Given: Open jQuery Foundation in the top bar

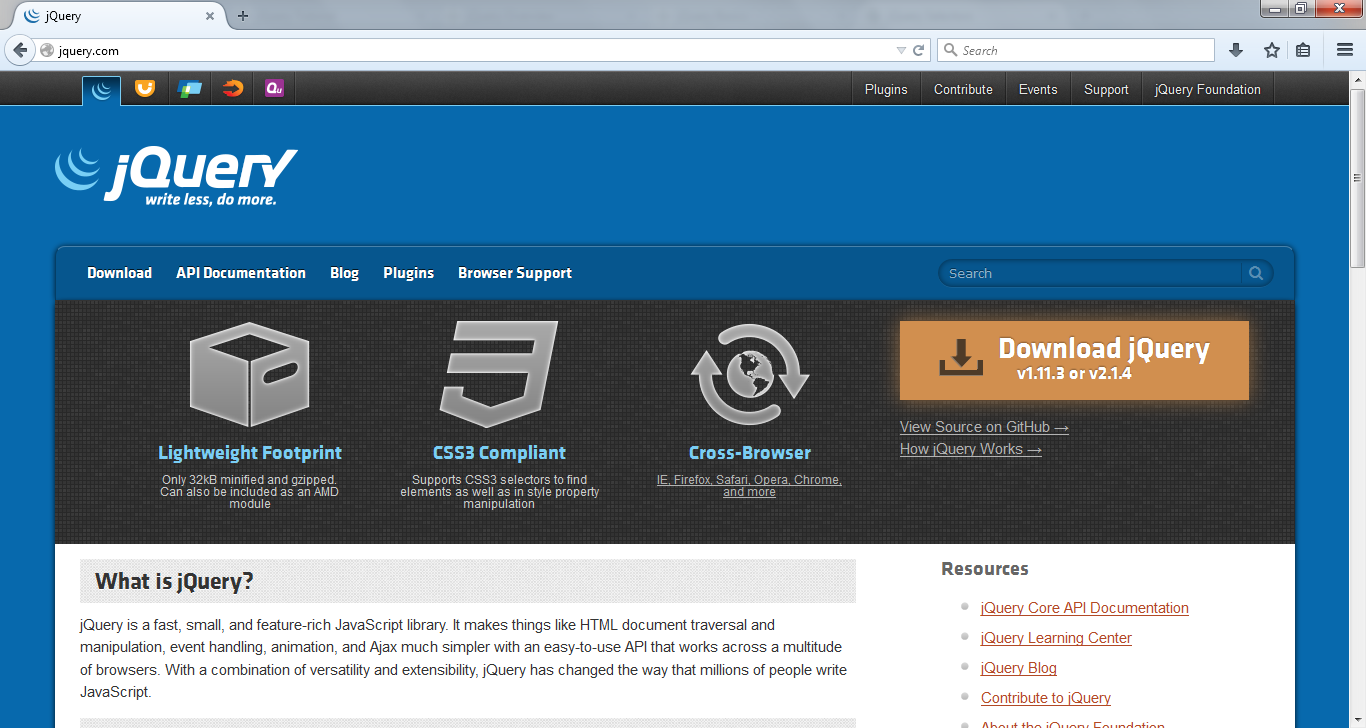Looking at the screenshot, I should point(1207,89).
